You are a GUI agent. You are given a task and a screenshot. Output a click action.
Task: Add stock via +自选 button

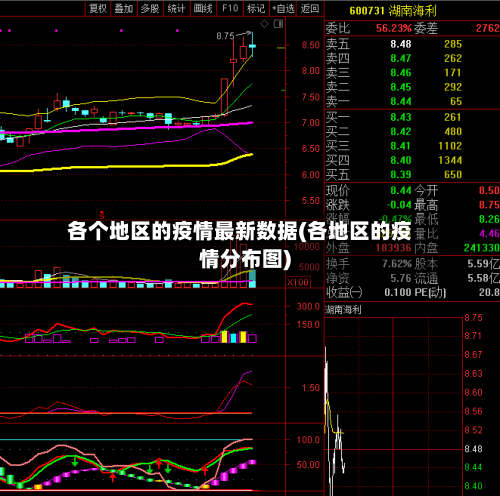pos(283,8)
